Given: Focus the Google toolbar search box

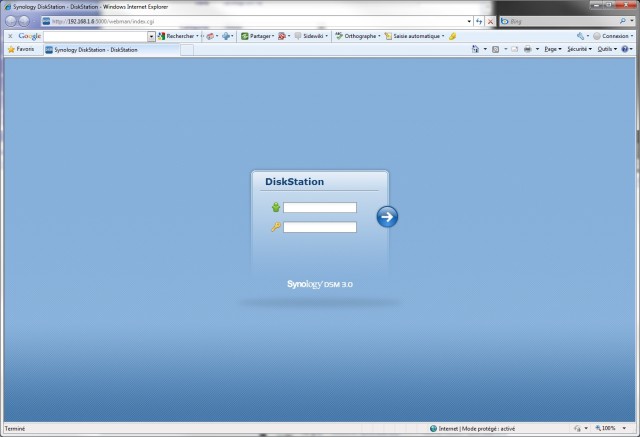Looking at the screenshot, I should (96, 37).
